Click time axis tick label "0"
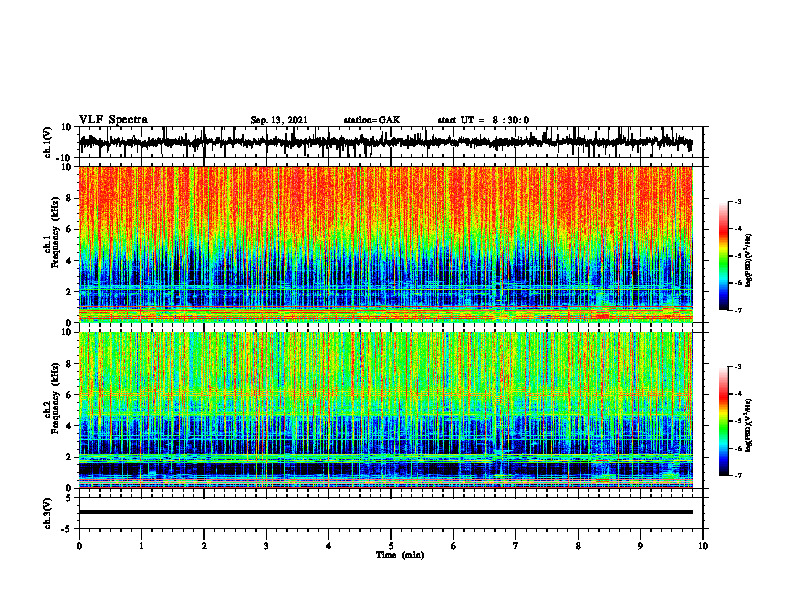The height and width of the screenshot is (612, 792). tap(79, 546)
